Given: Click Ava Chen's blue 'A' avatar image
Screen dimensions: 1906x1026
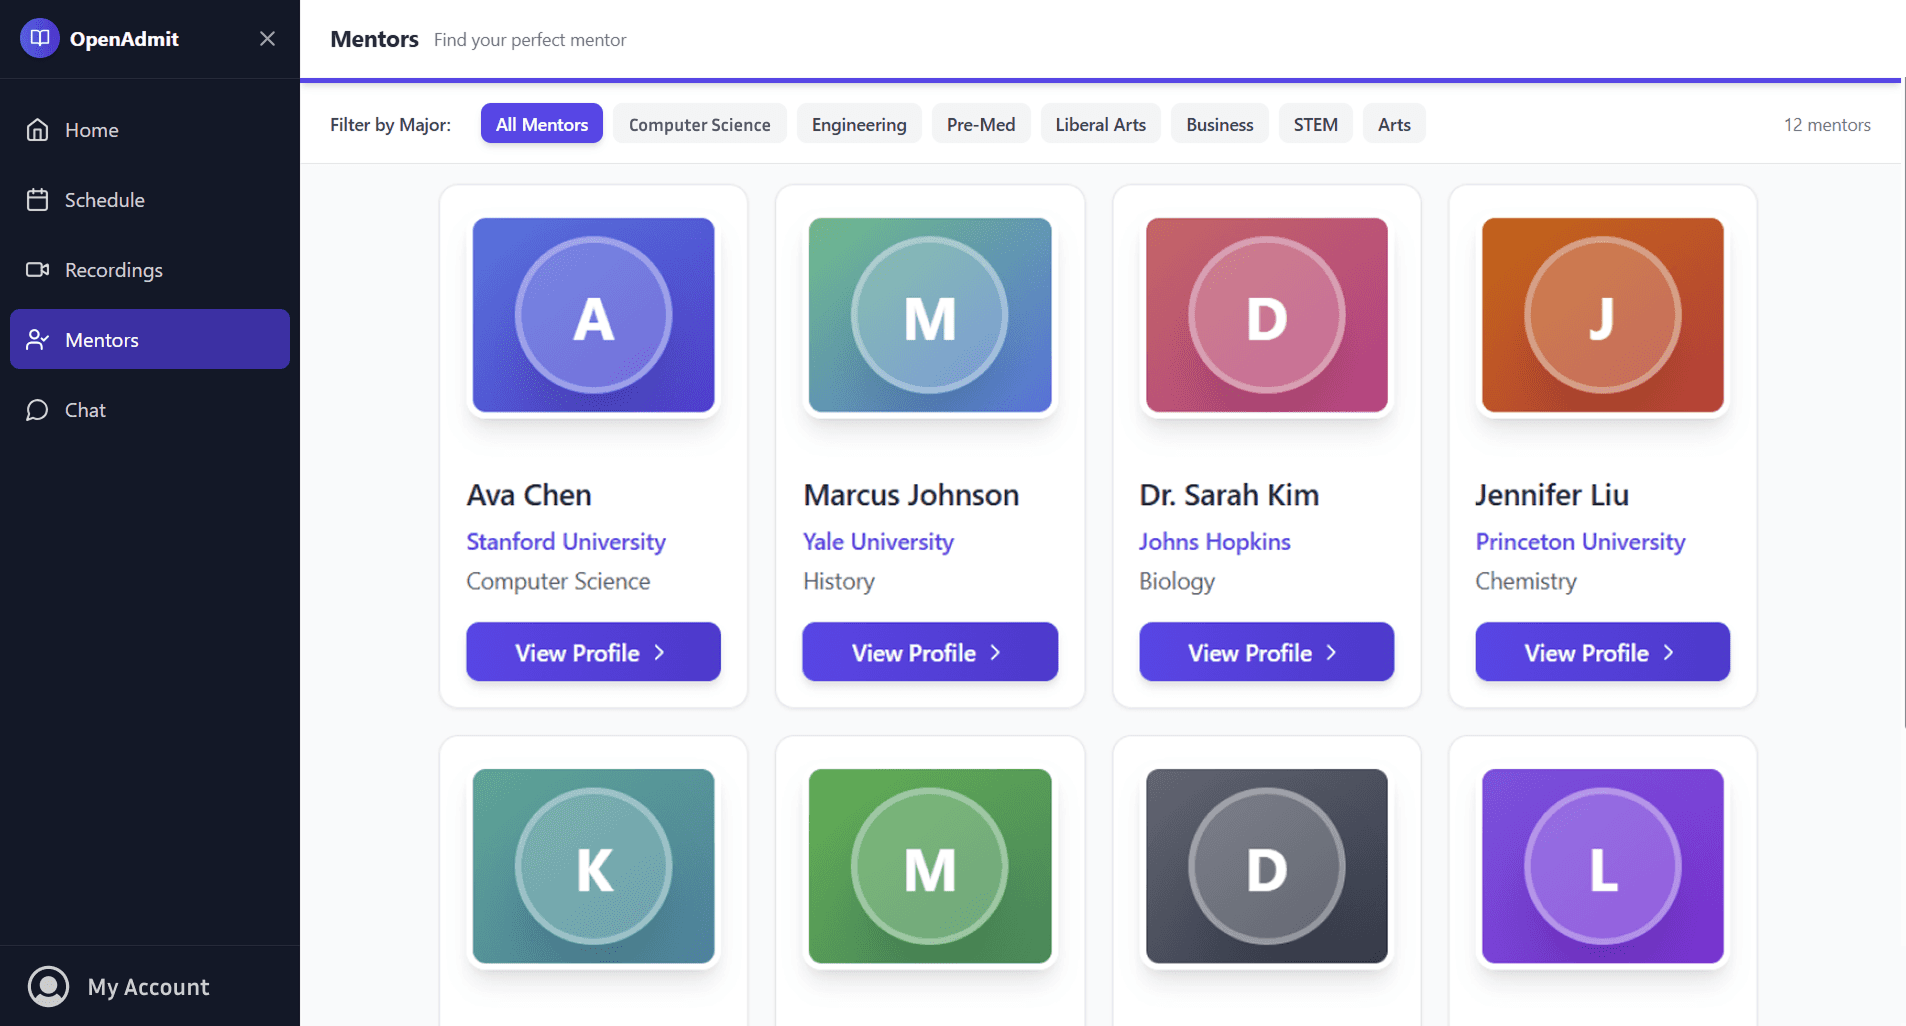Looking at the screenshot, I should [x=594, y=315].
